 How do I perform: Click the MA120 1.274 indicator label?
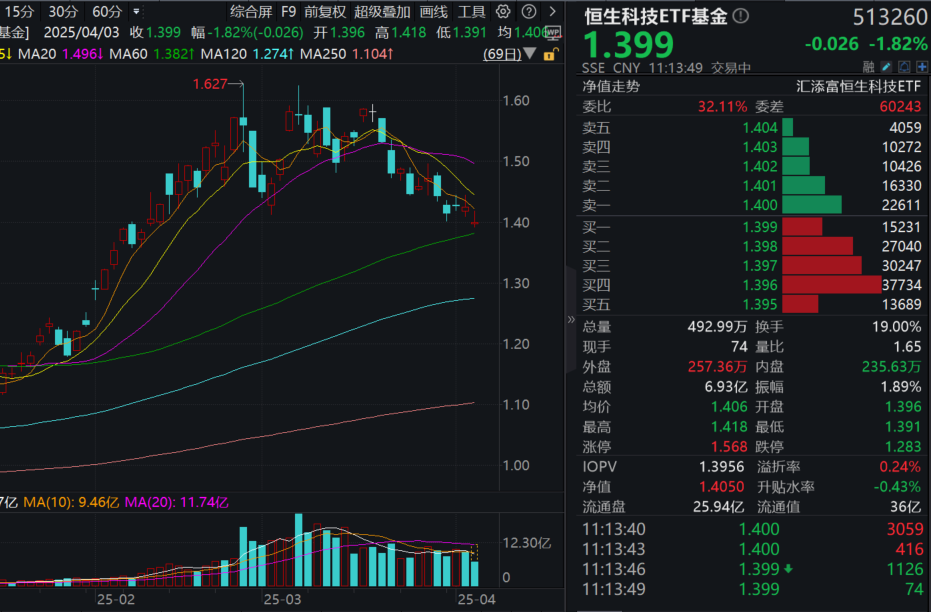point(247,54)
